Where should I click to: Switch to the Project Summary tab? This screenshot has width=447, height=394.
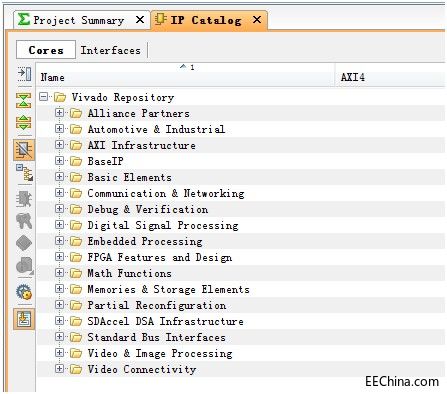click(81, 20)
